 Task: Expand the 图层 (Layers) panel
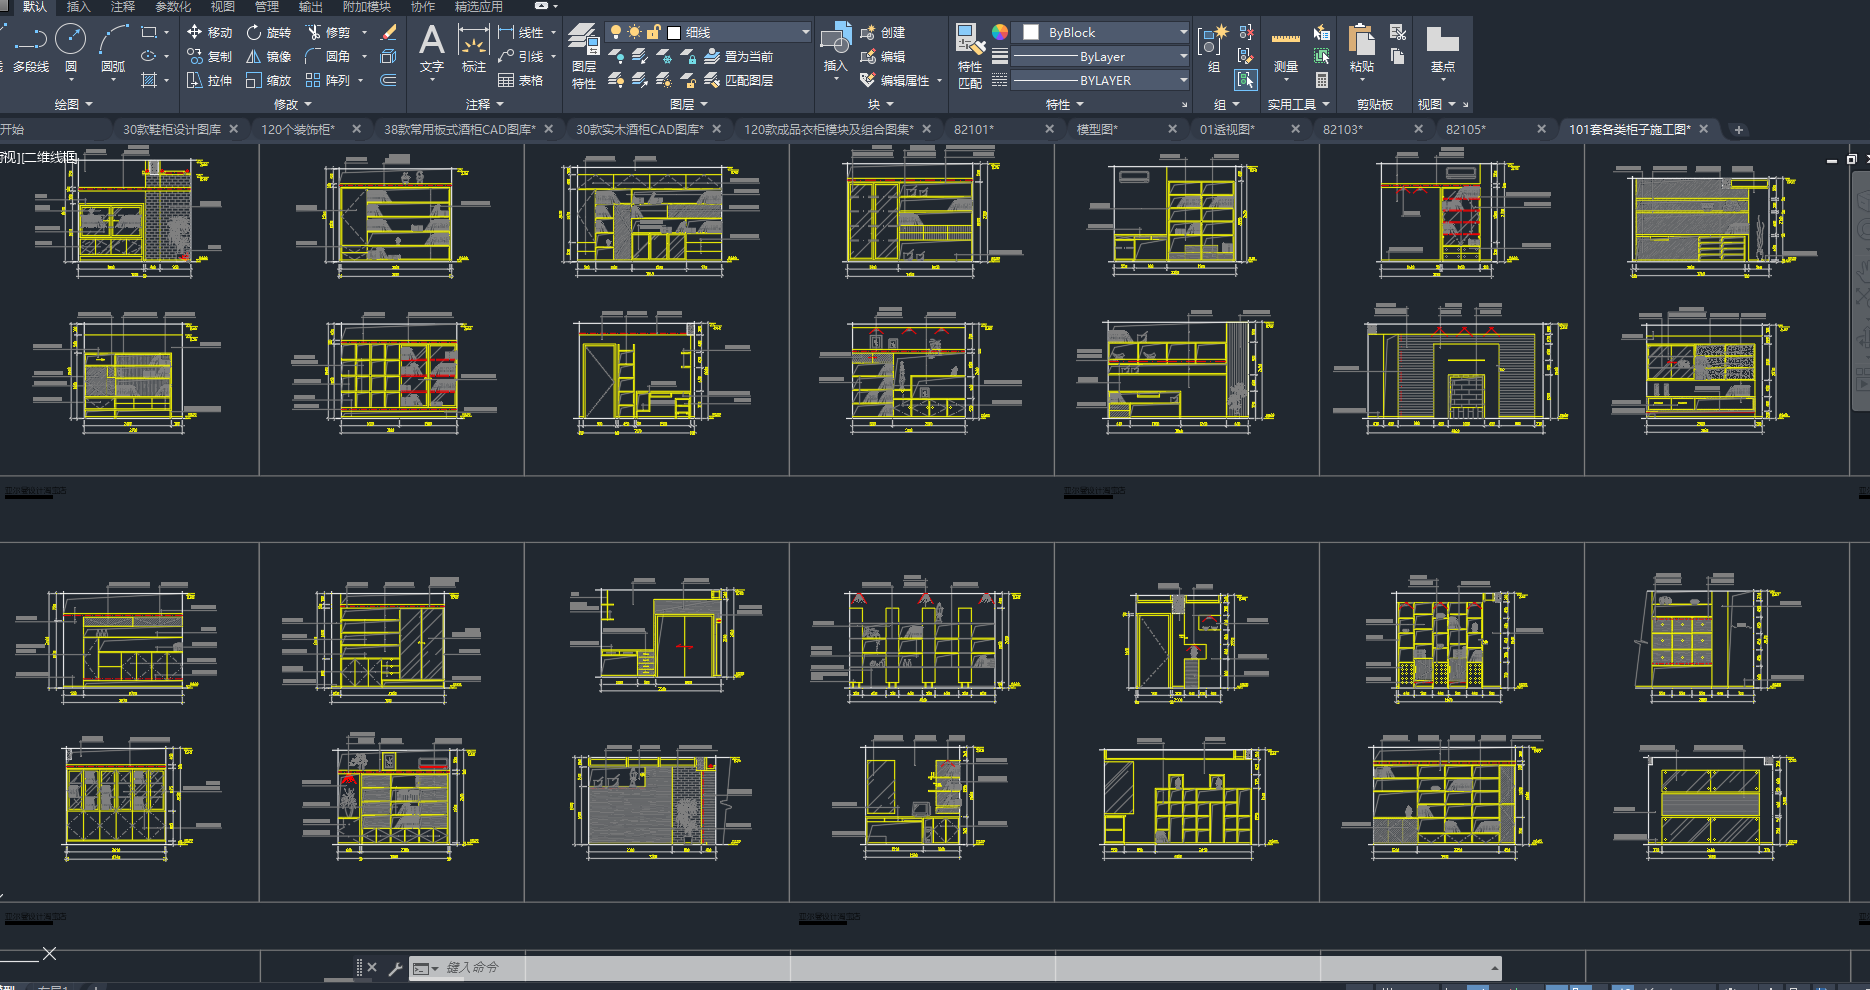click(x=689, y=104)
